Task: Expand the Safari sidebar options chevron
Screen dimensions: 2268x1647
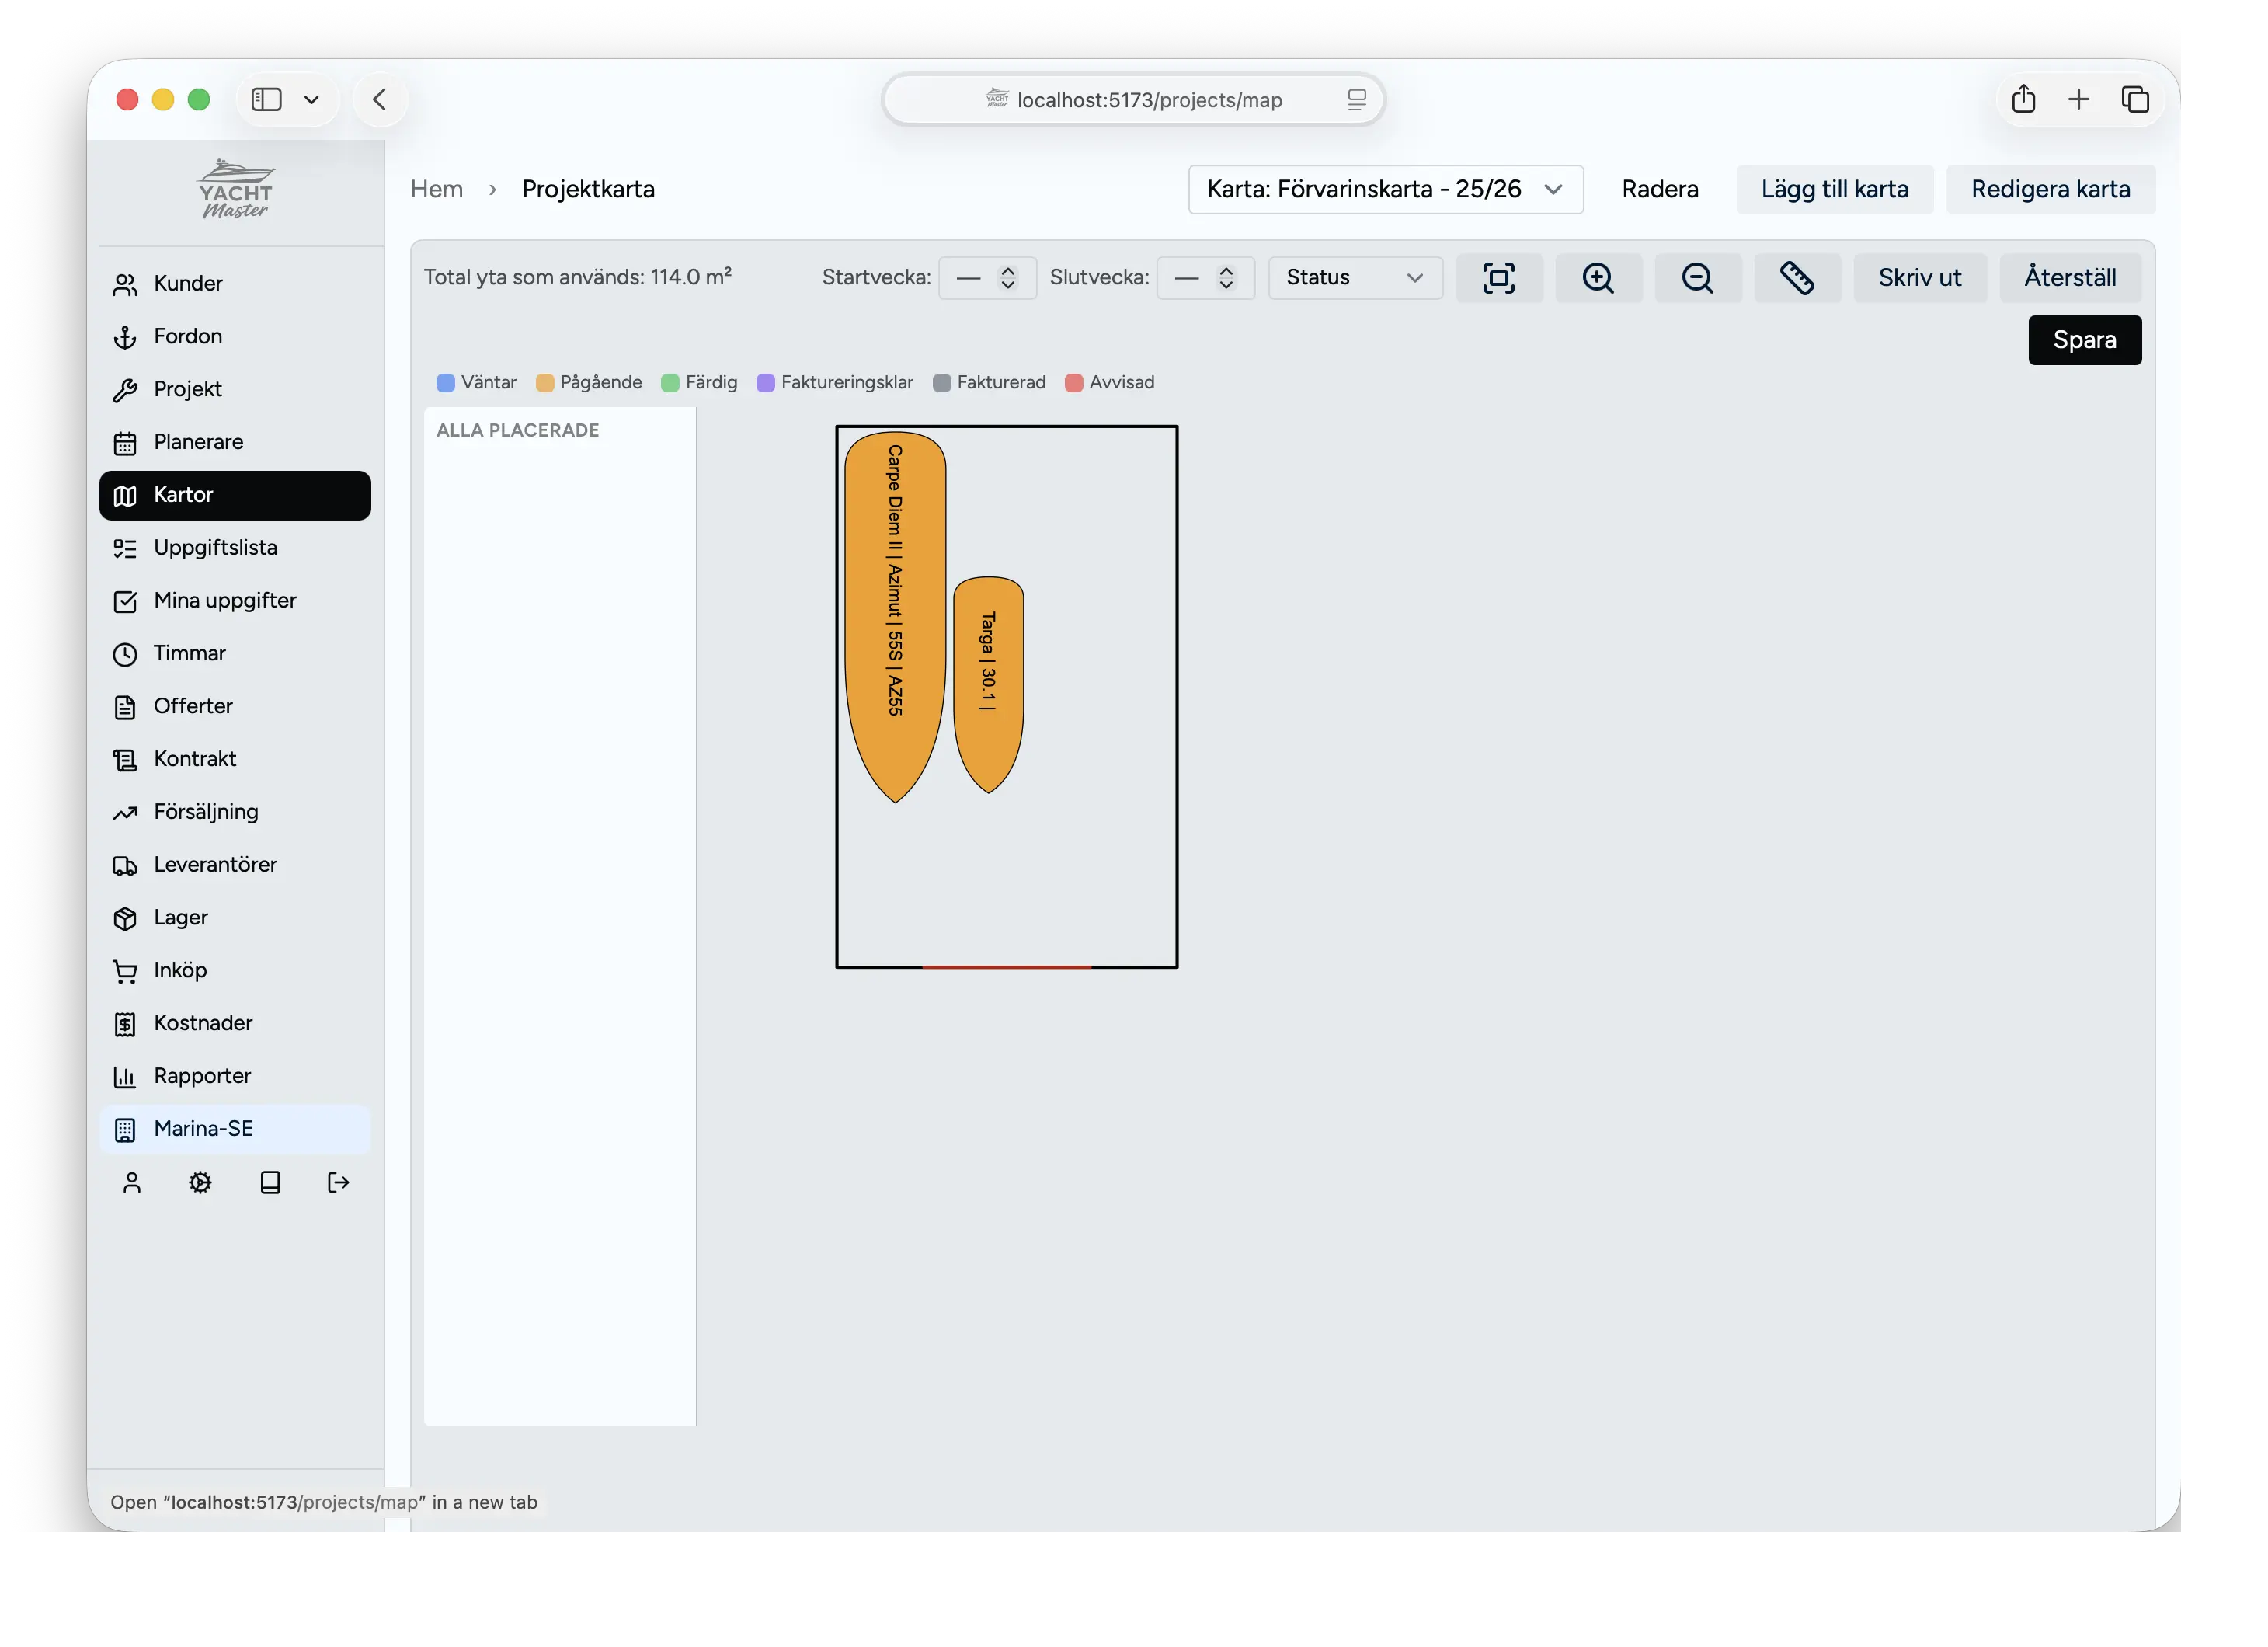Action: (311, 99)
